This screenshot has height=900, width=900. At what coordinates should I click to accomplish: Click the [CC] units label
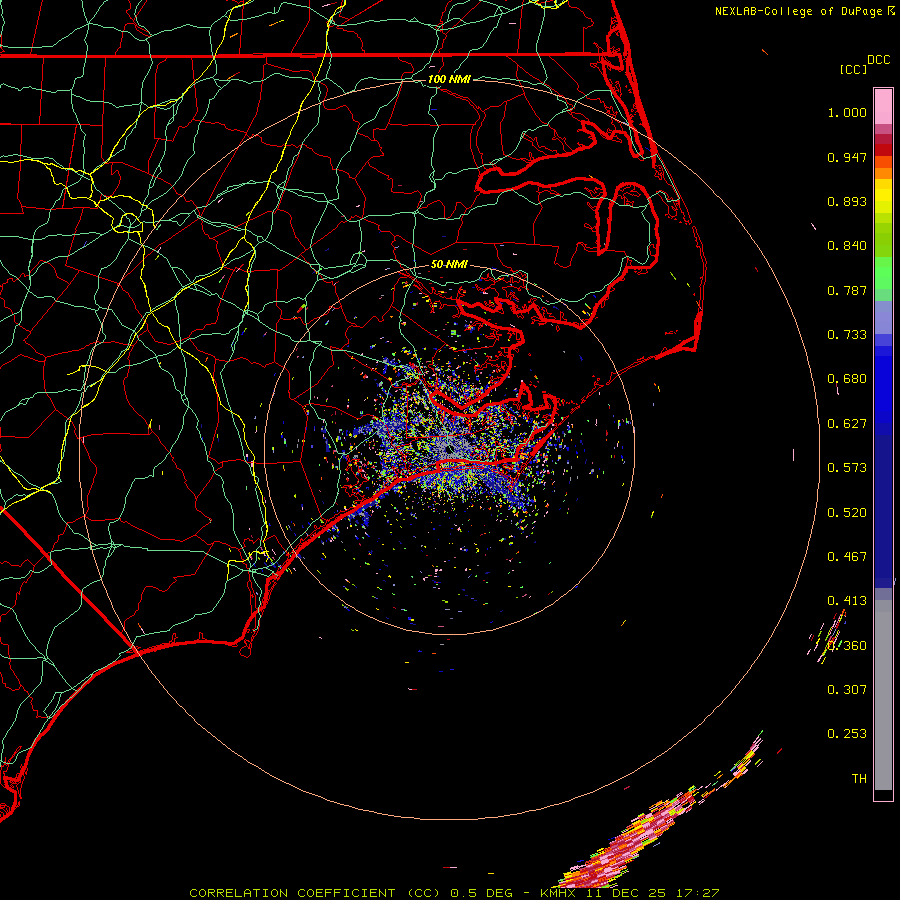click(x=853, y=69)
